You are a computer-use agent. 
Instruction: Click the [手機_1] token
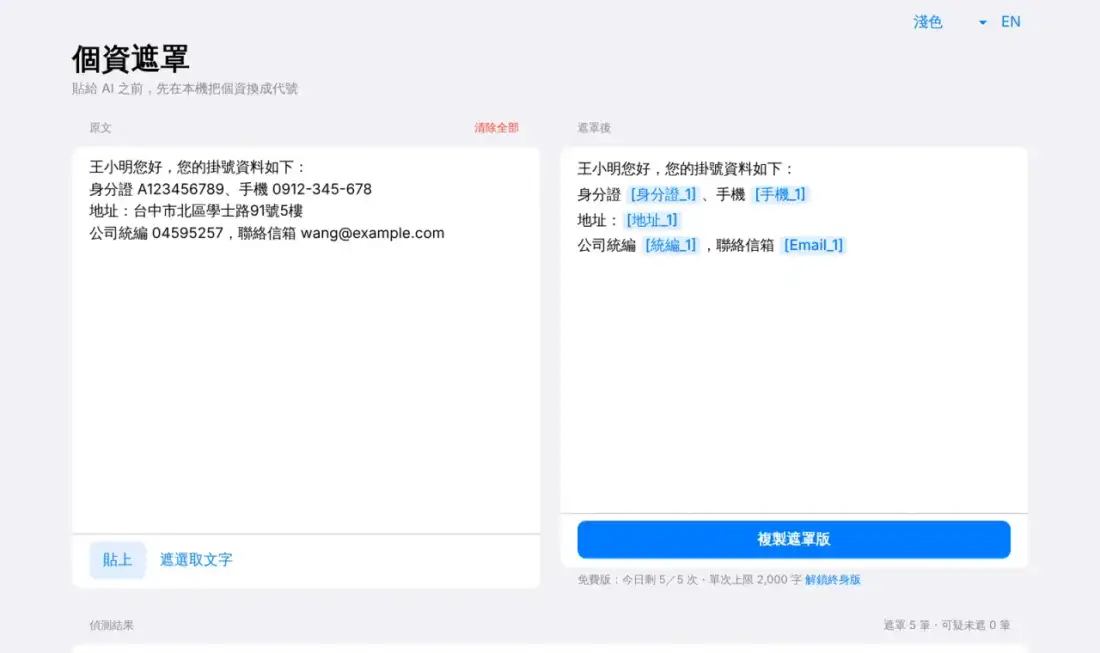click(780, 194)
